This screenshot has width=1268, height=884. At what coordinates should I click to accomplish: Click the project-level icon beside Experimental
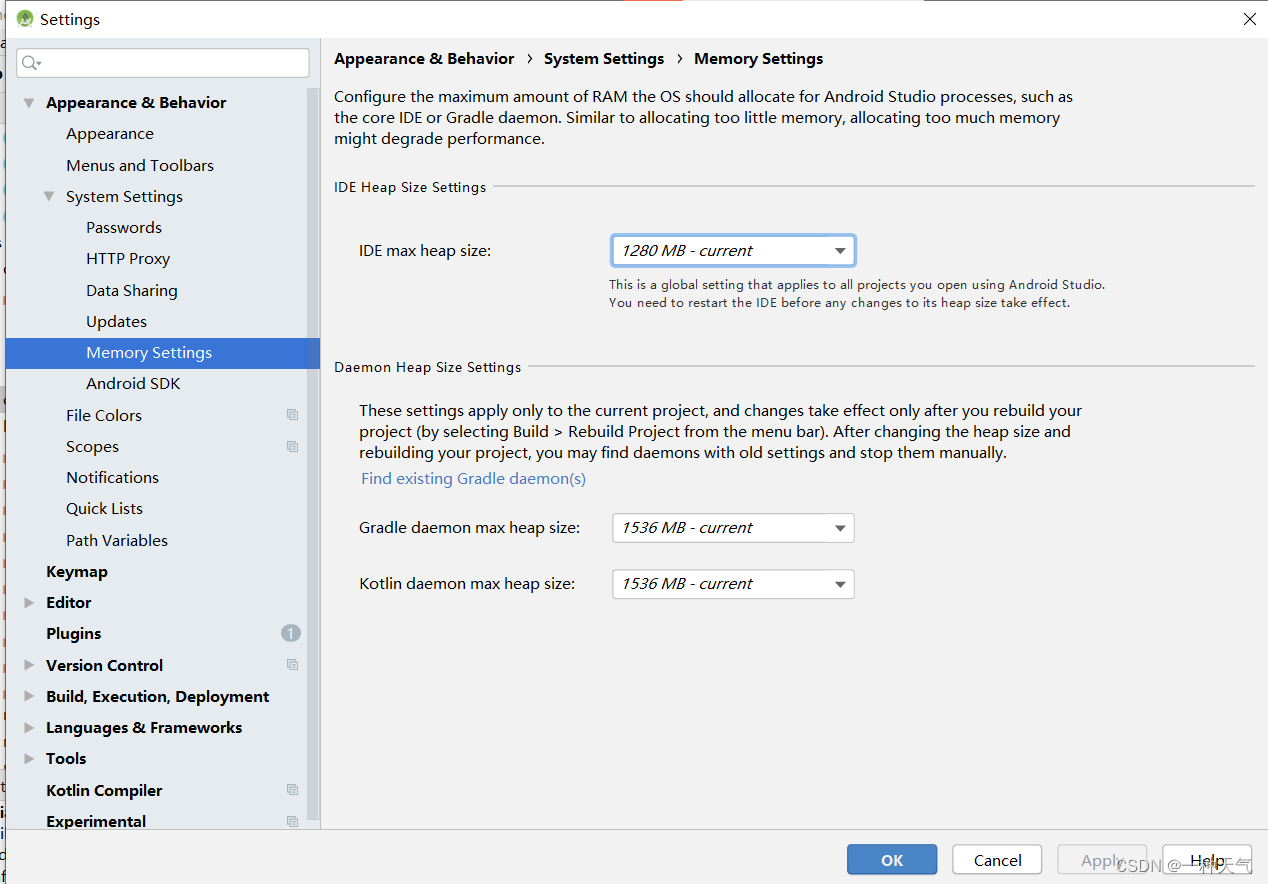click(x=292, y=821)
